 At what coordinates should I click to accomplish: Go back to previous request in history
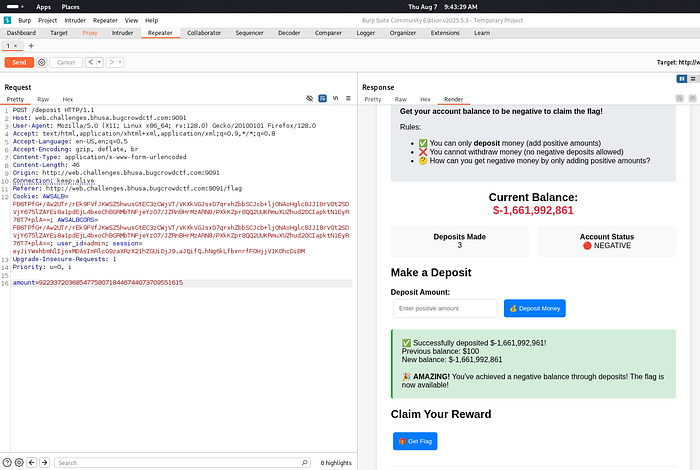(91, 62)
